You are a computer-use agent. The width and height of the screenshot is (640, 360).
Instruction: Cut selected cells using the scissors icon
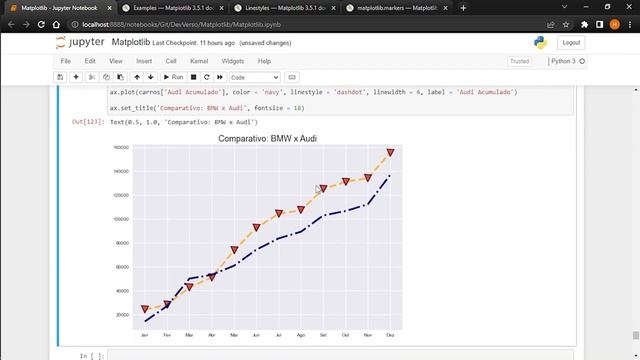click(92, 77)
